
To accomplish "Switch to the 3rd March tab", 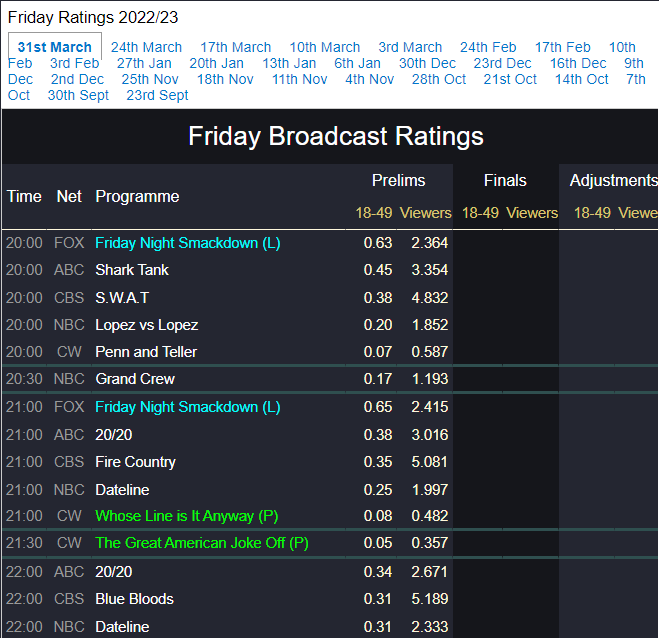I will 410,47.
